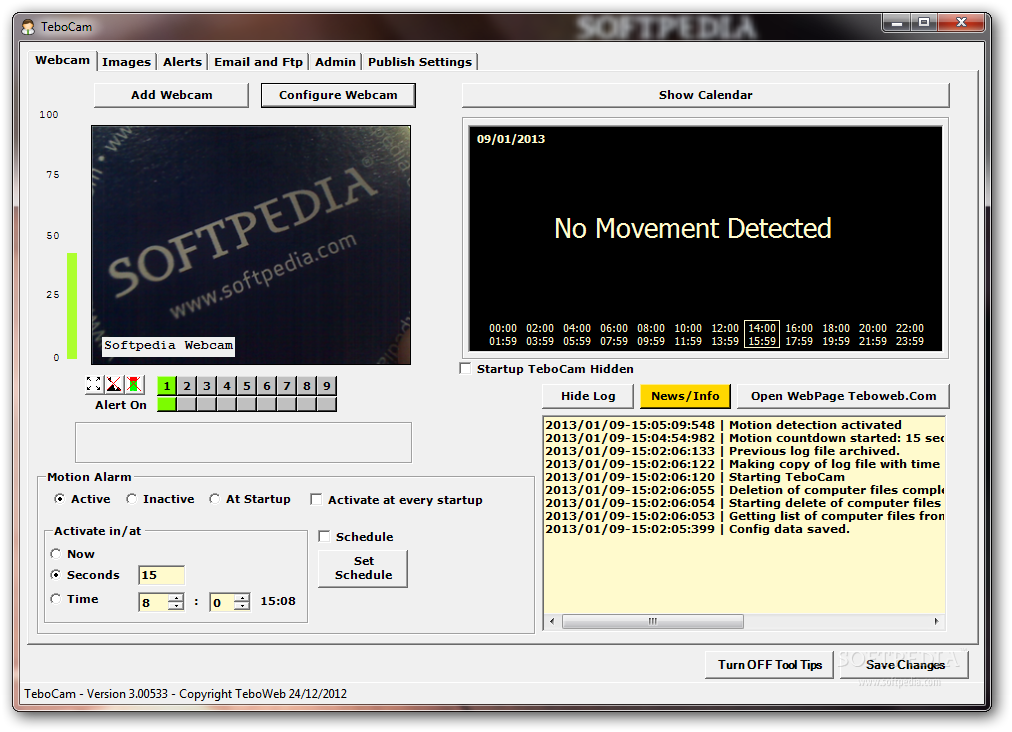Select webcam slot 6 button
Image resolution: width=1012 pixels, height=732 pixels.
click(267, 386)
